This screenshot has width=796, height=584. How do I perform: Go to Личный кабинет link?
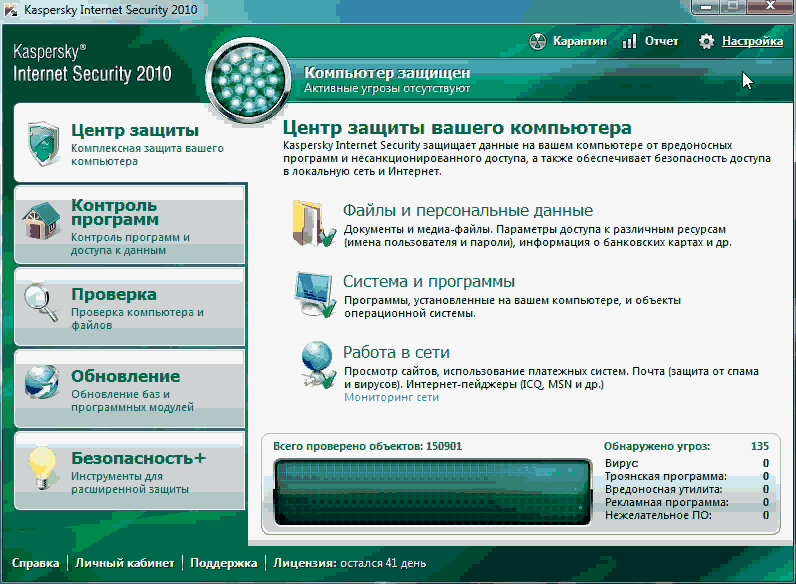pyautogui.click(x=124, y=564)
